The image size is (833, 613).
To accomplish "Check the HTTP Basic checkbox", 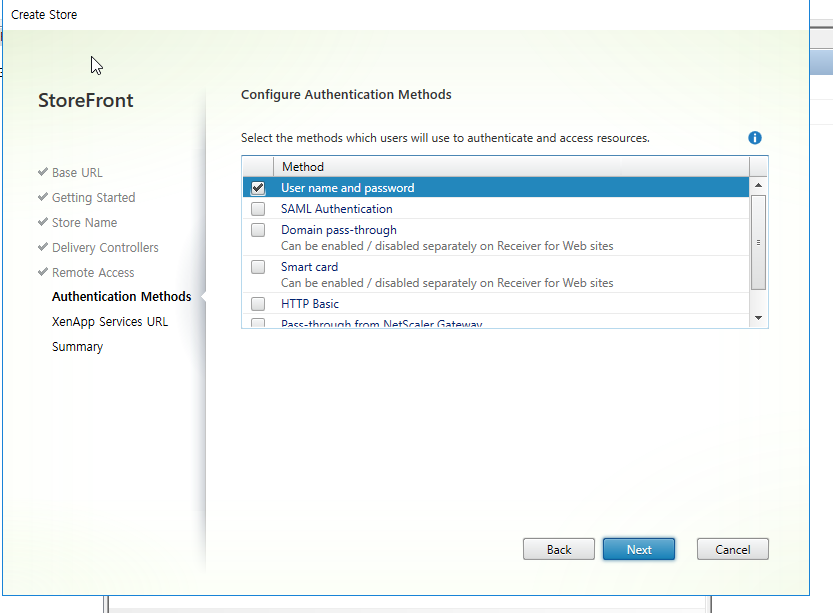I will click(x=258, y=304).
